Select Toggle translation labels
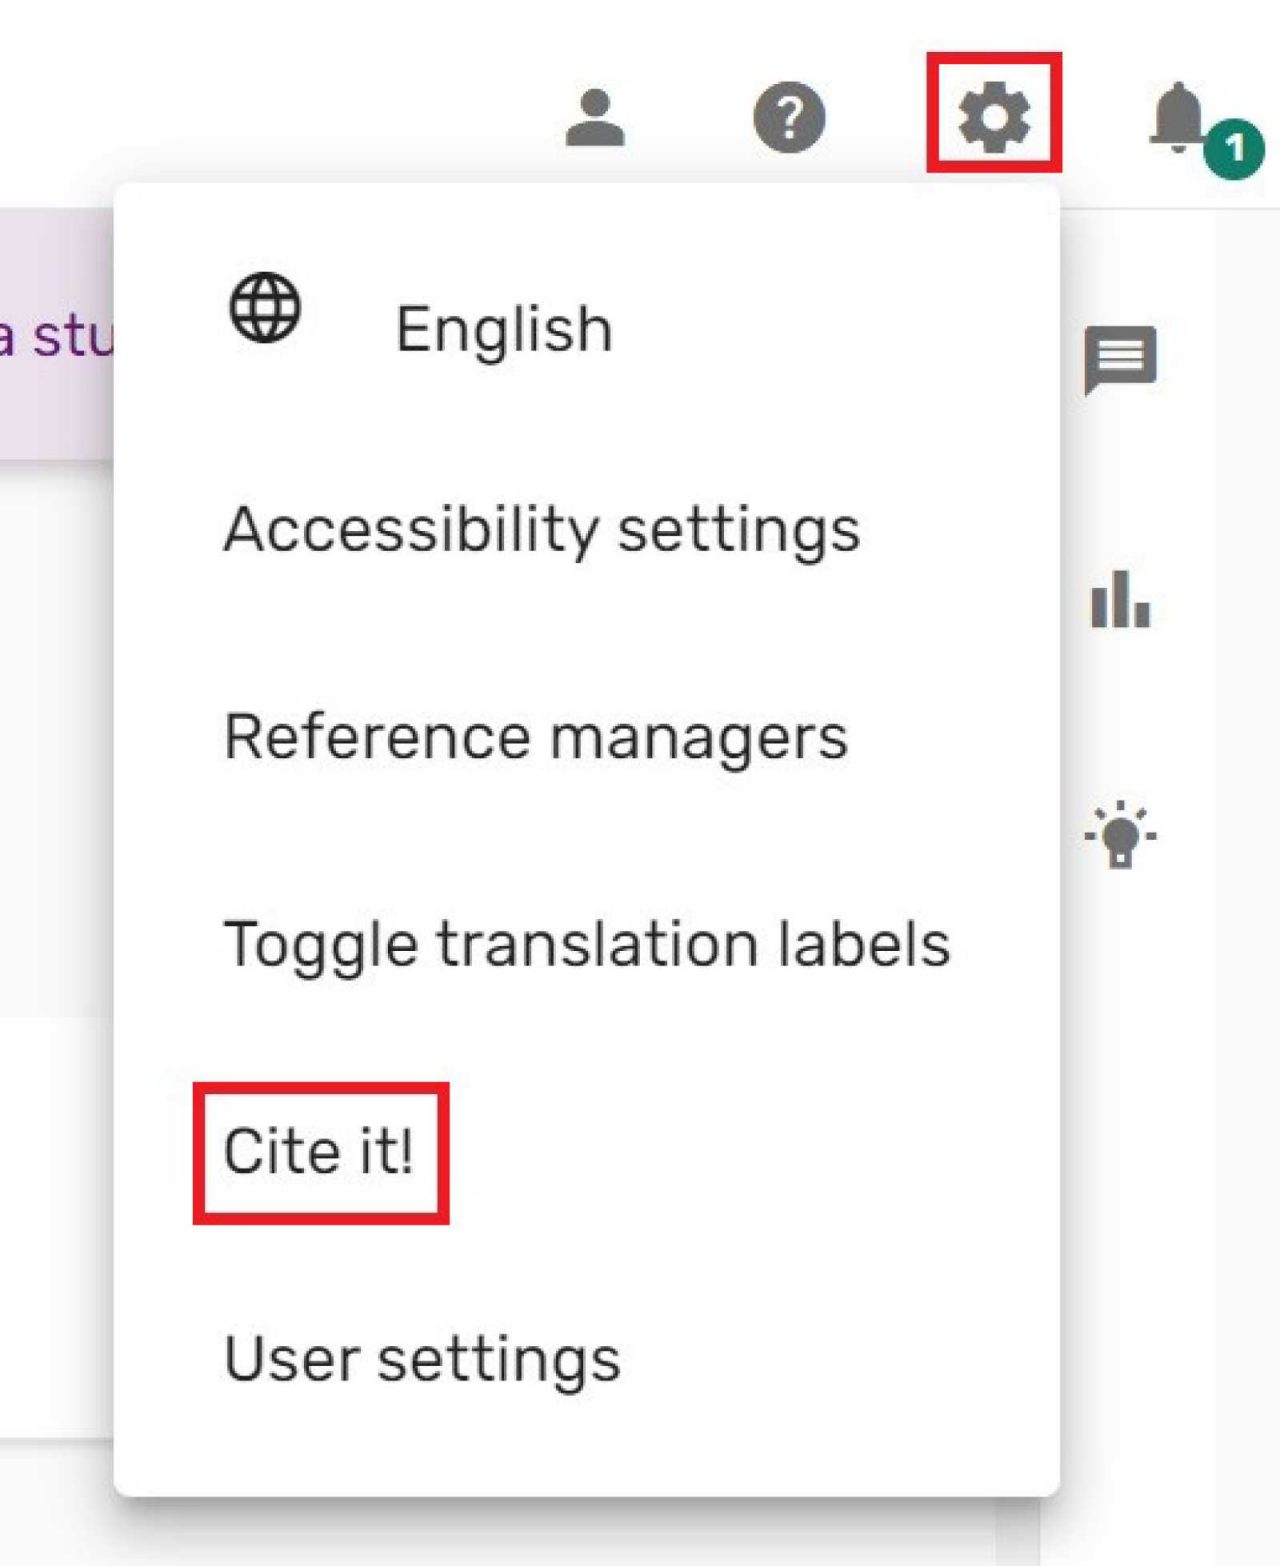Viewport: 1280px width, 1566px height. [x=587, y=944]
